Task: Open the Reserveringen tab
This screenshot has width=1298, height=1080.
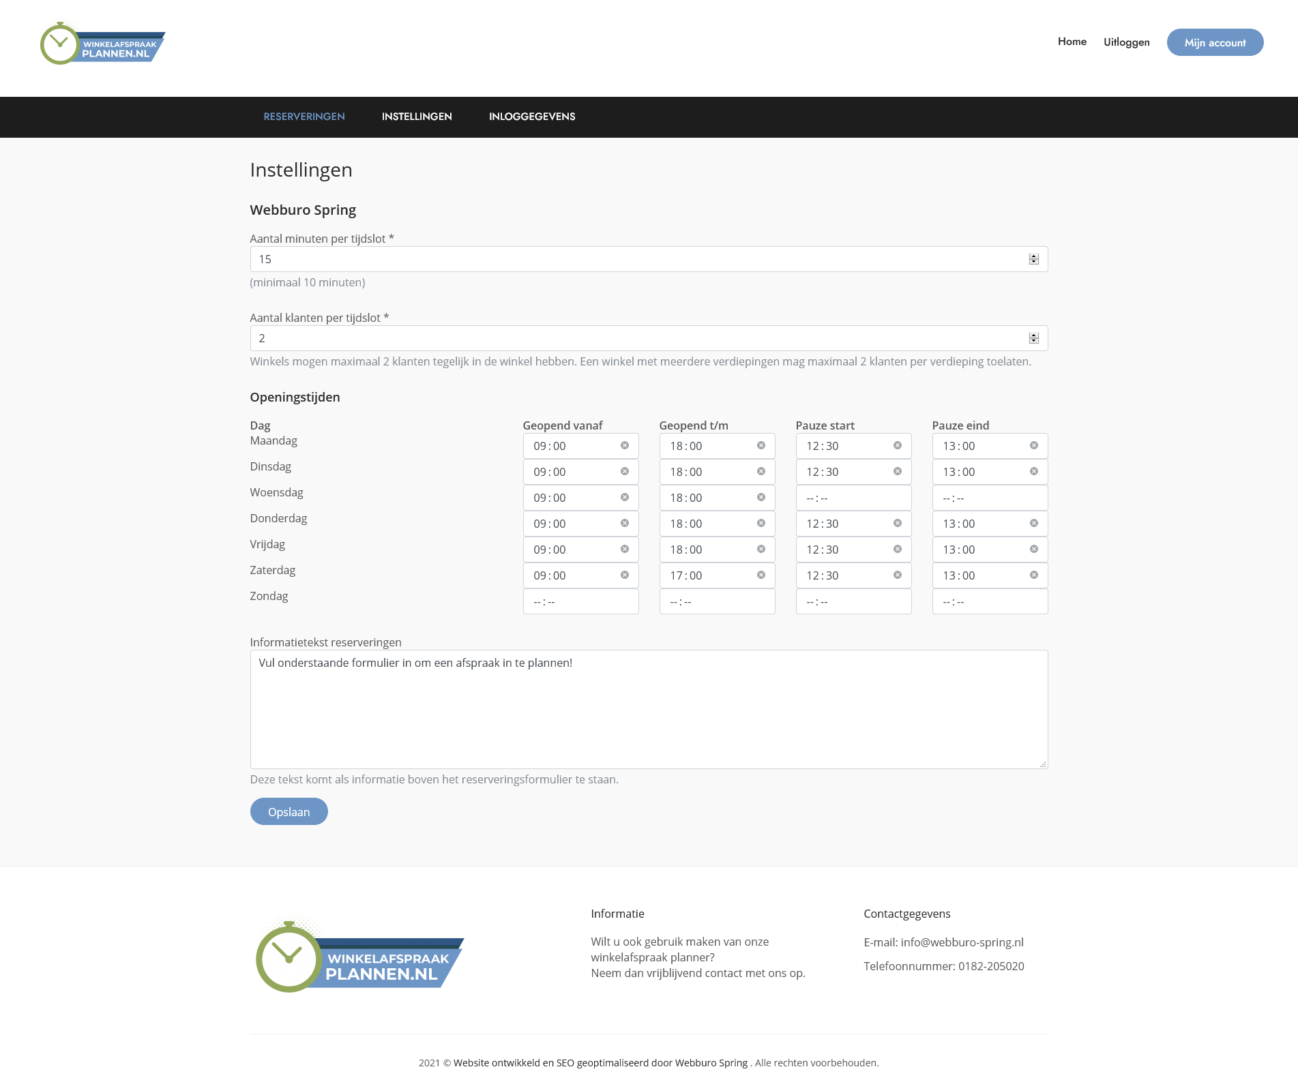Action: pos(304,117)
